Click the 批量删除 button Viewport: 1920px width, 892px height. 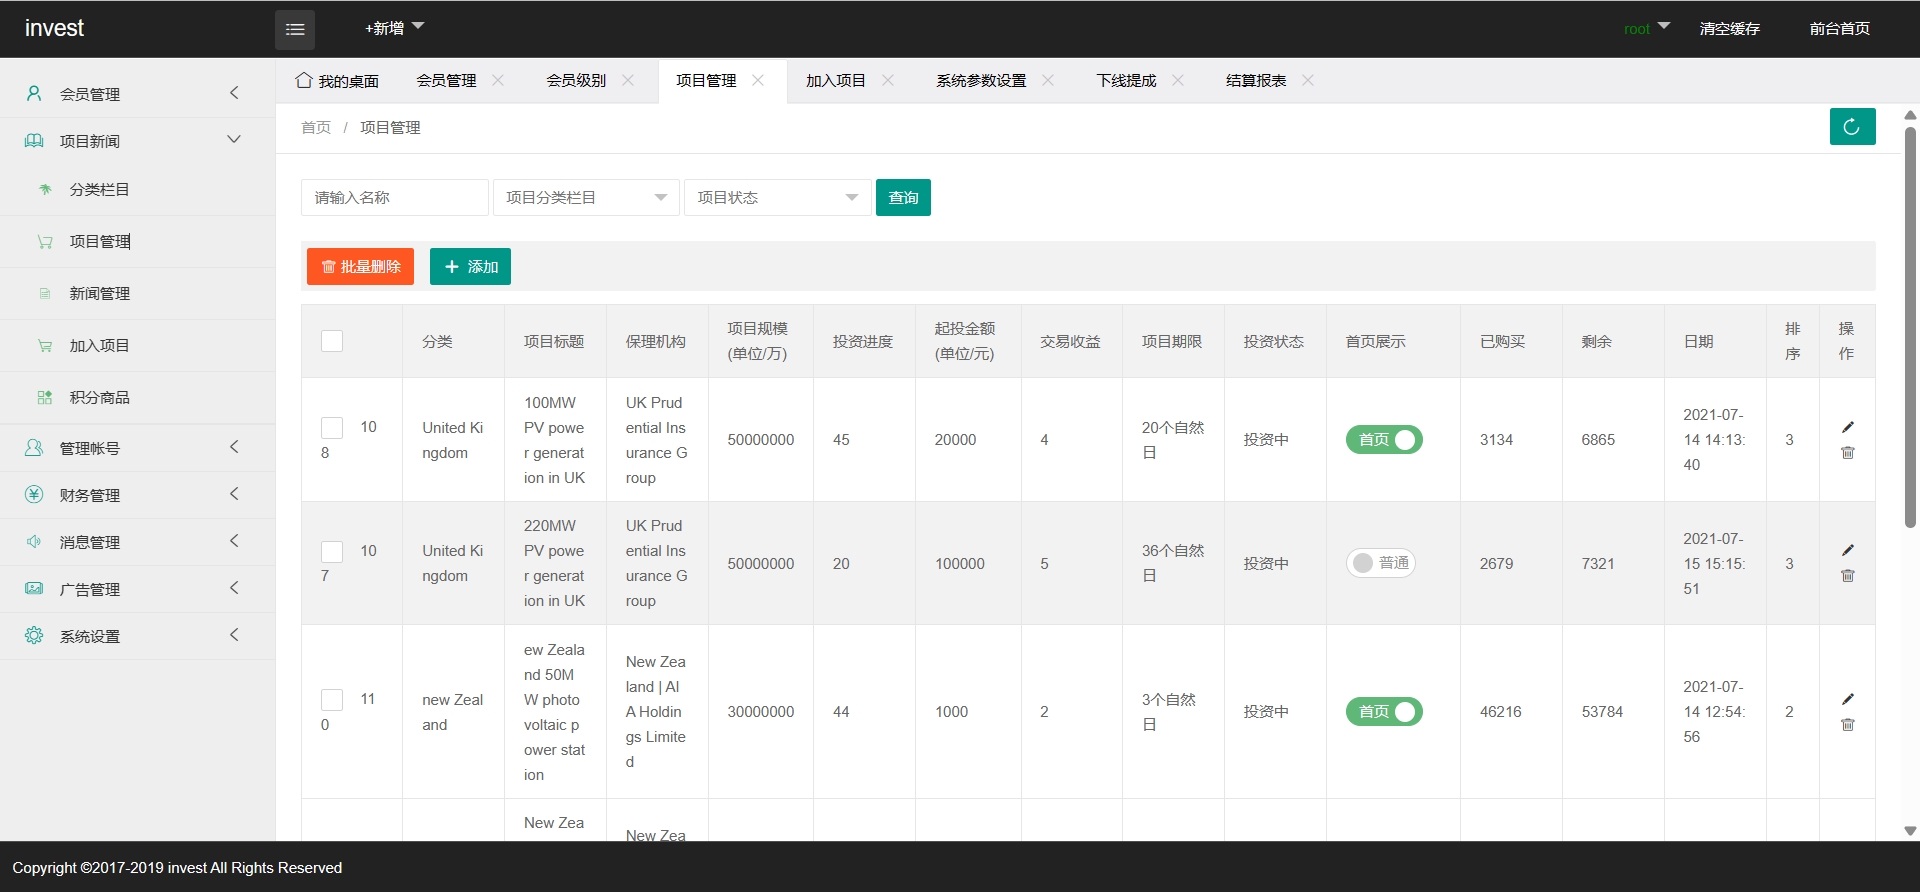point(360,267)
